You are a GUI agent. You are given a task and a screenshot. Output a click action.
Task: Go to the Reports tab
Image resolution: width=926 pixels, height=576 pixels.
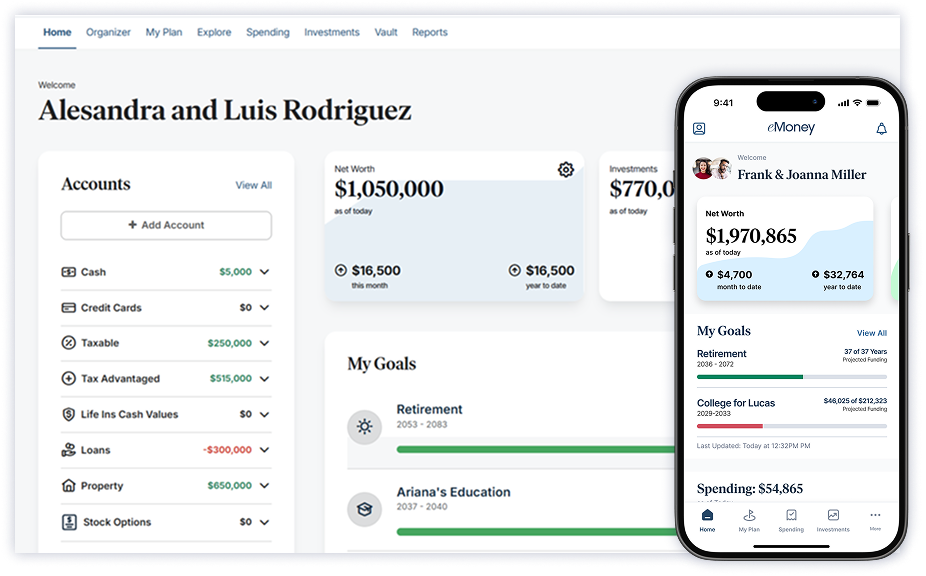point(430,32)
